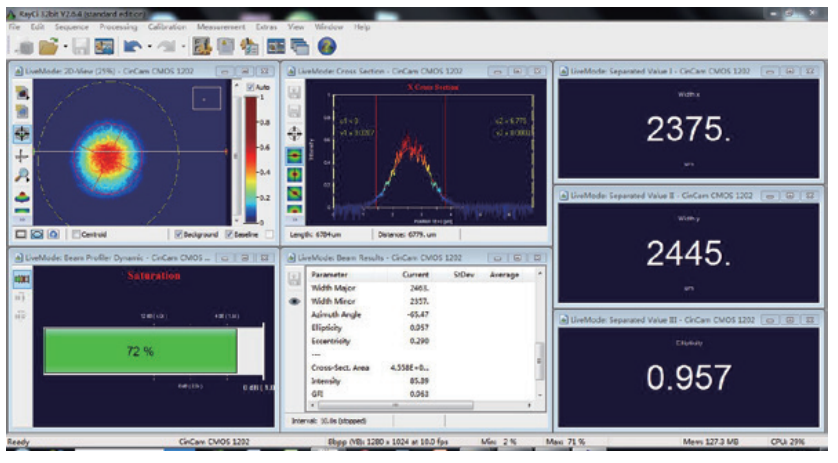Click the eye icon in Beam Results panel
The width and height of the screenshot is (838, 463).
click(x=295, y=299)
